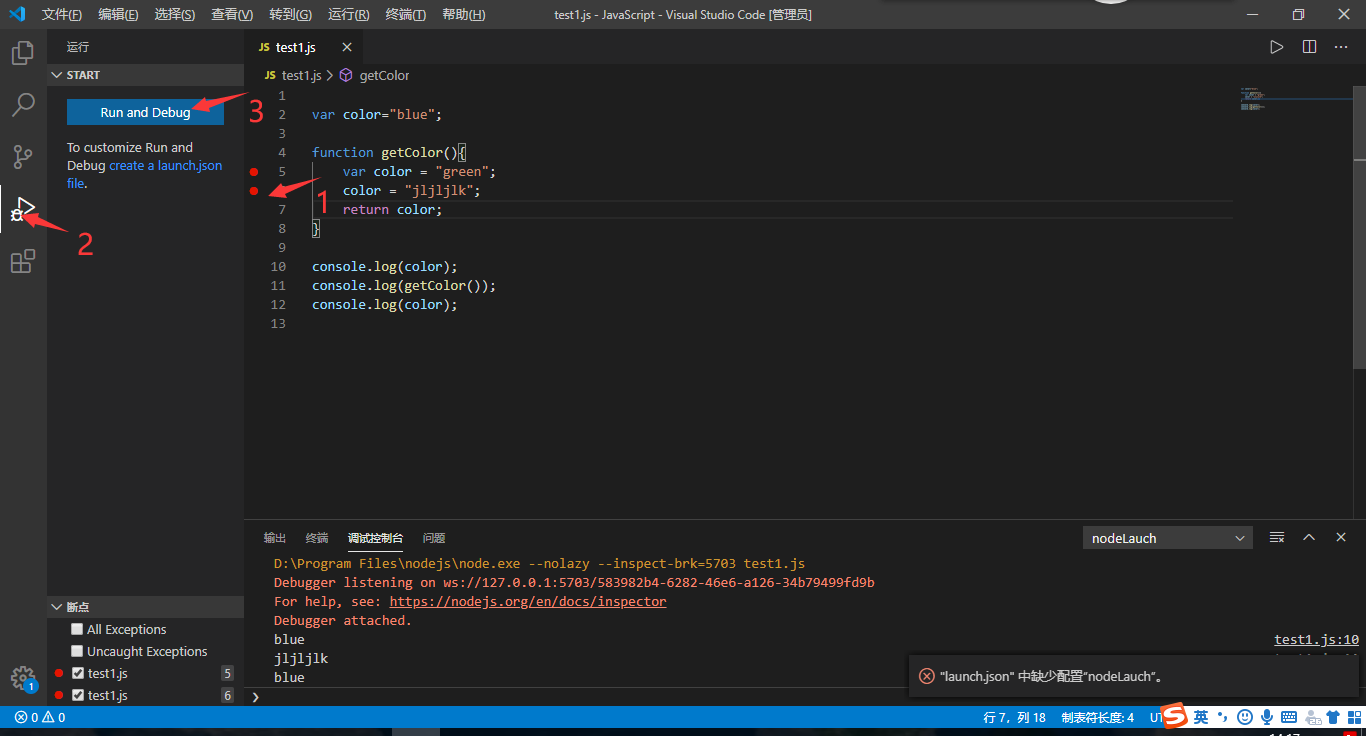Viewport: 1366px width, 736px height.
Task: Open the test1.js:10 source link
Action: [1316, 639]
